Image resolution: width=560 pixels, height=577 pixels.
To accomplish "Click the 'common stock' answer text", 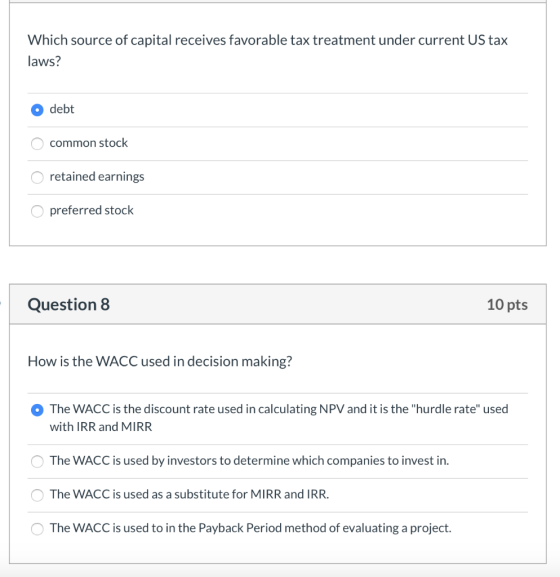I will click(89, 143).
